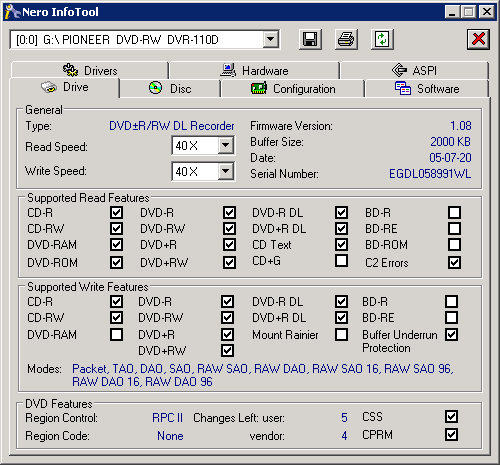Open the ASPI tab
The height and width of the screenshot is (465, 500).
[414, 70]
